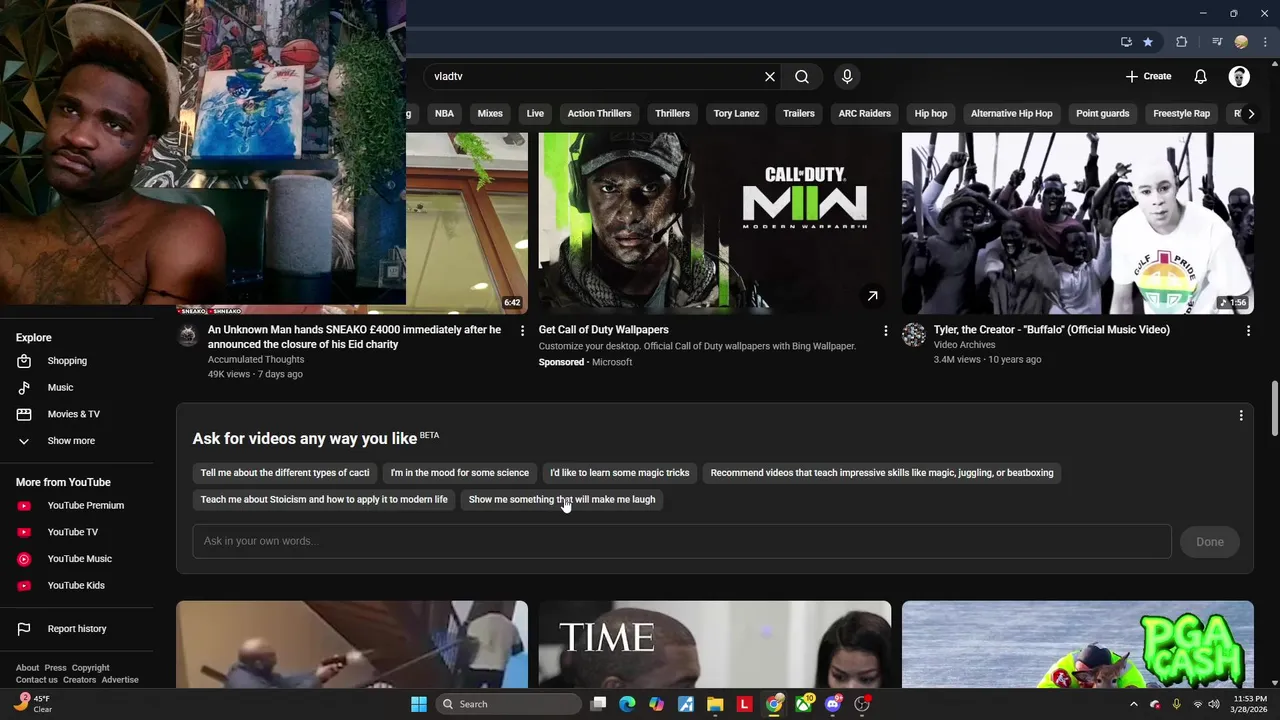
Task: Open the Copyright footer link
Action: [x=90, y=668]
